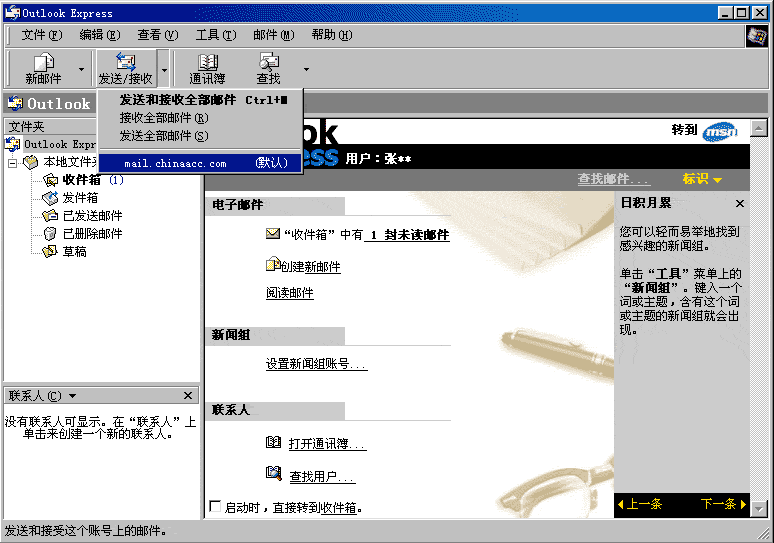This screenshot has width=774, height=543.
Task: Open the 标识 dropdown
Action: [x=702, y=179]
